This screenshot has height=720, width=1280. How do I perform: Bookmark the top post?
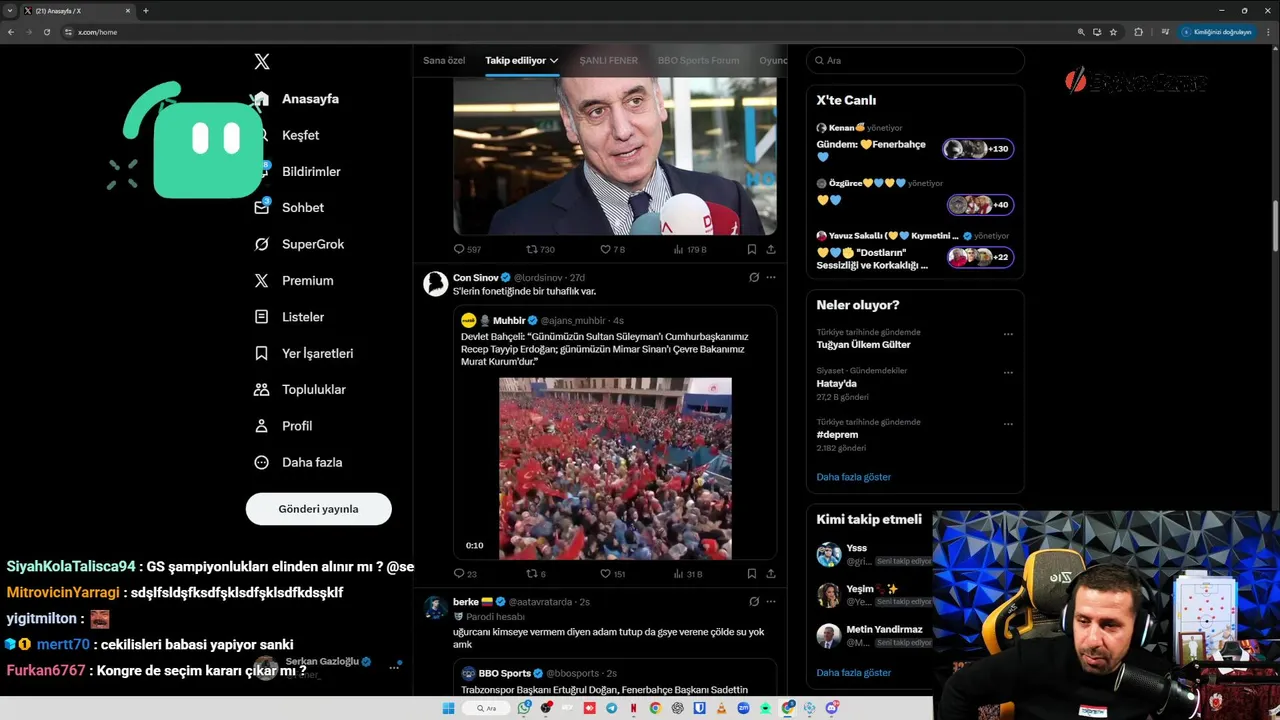[751, 249]
